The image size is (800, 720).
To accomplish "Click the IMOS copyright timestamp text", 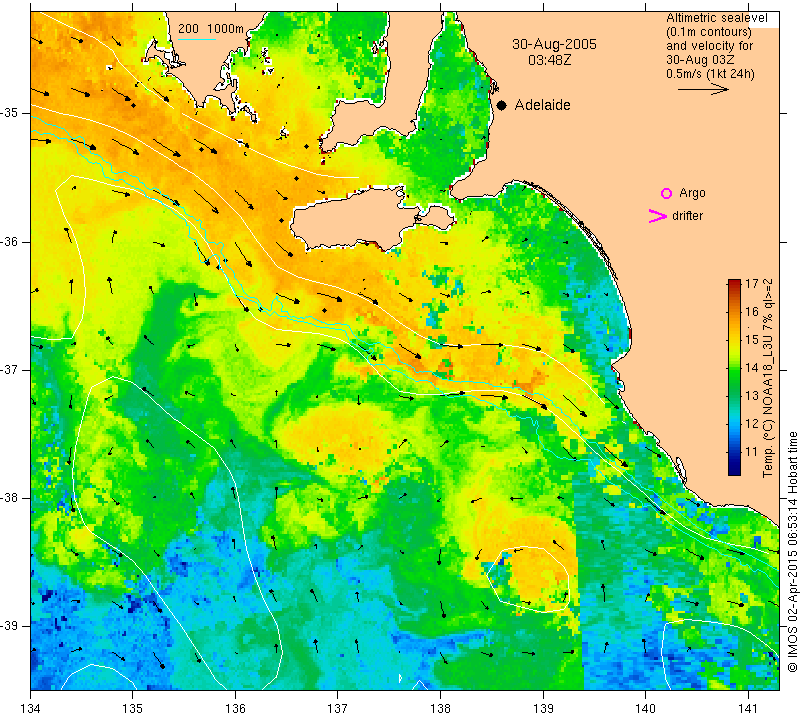I will [x=792, y=552].
